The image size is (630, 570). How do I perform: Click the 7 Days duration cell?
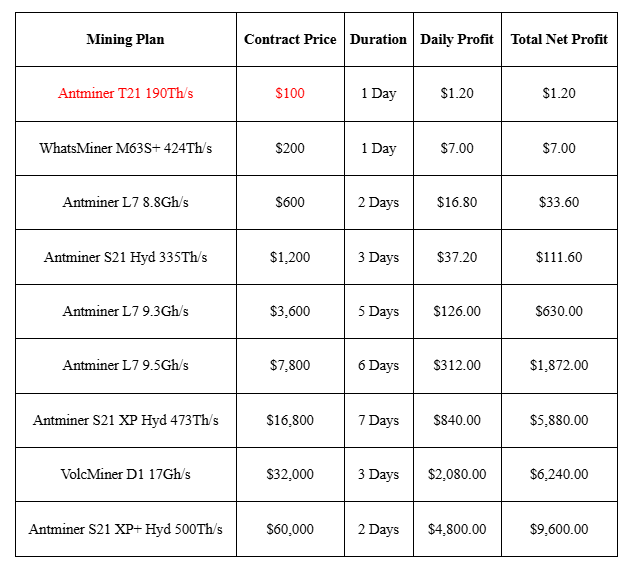378,420
